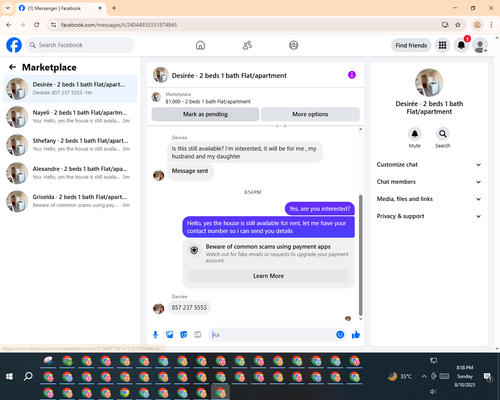The image size is (500, 400).
Task: Expand Chat members section
Action: point(429,182)
